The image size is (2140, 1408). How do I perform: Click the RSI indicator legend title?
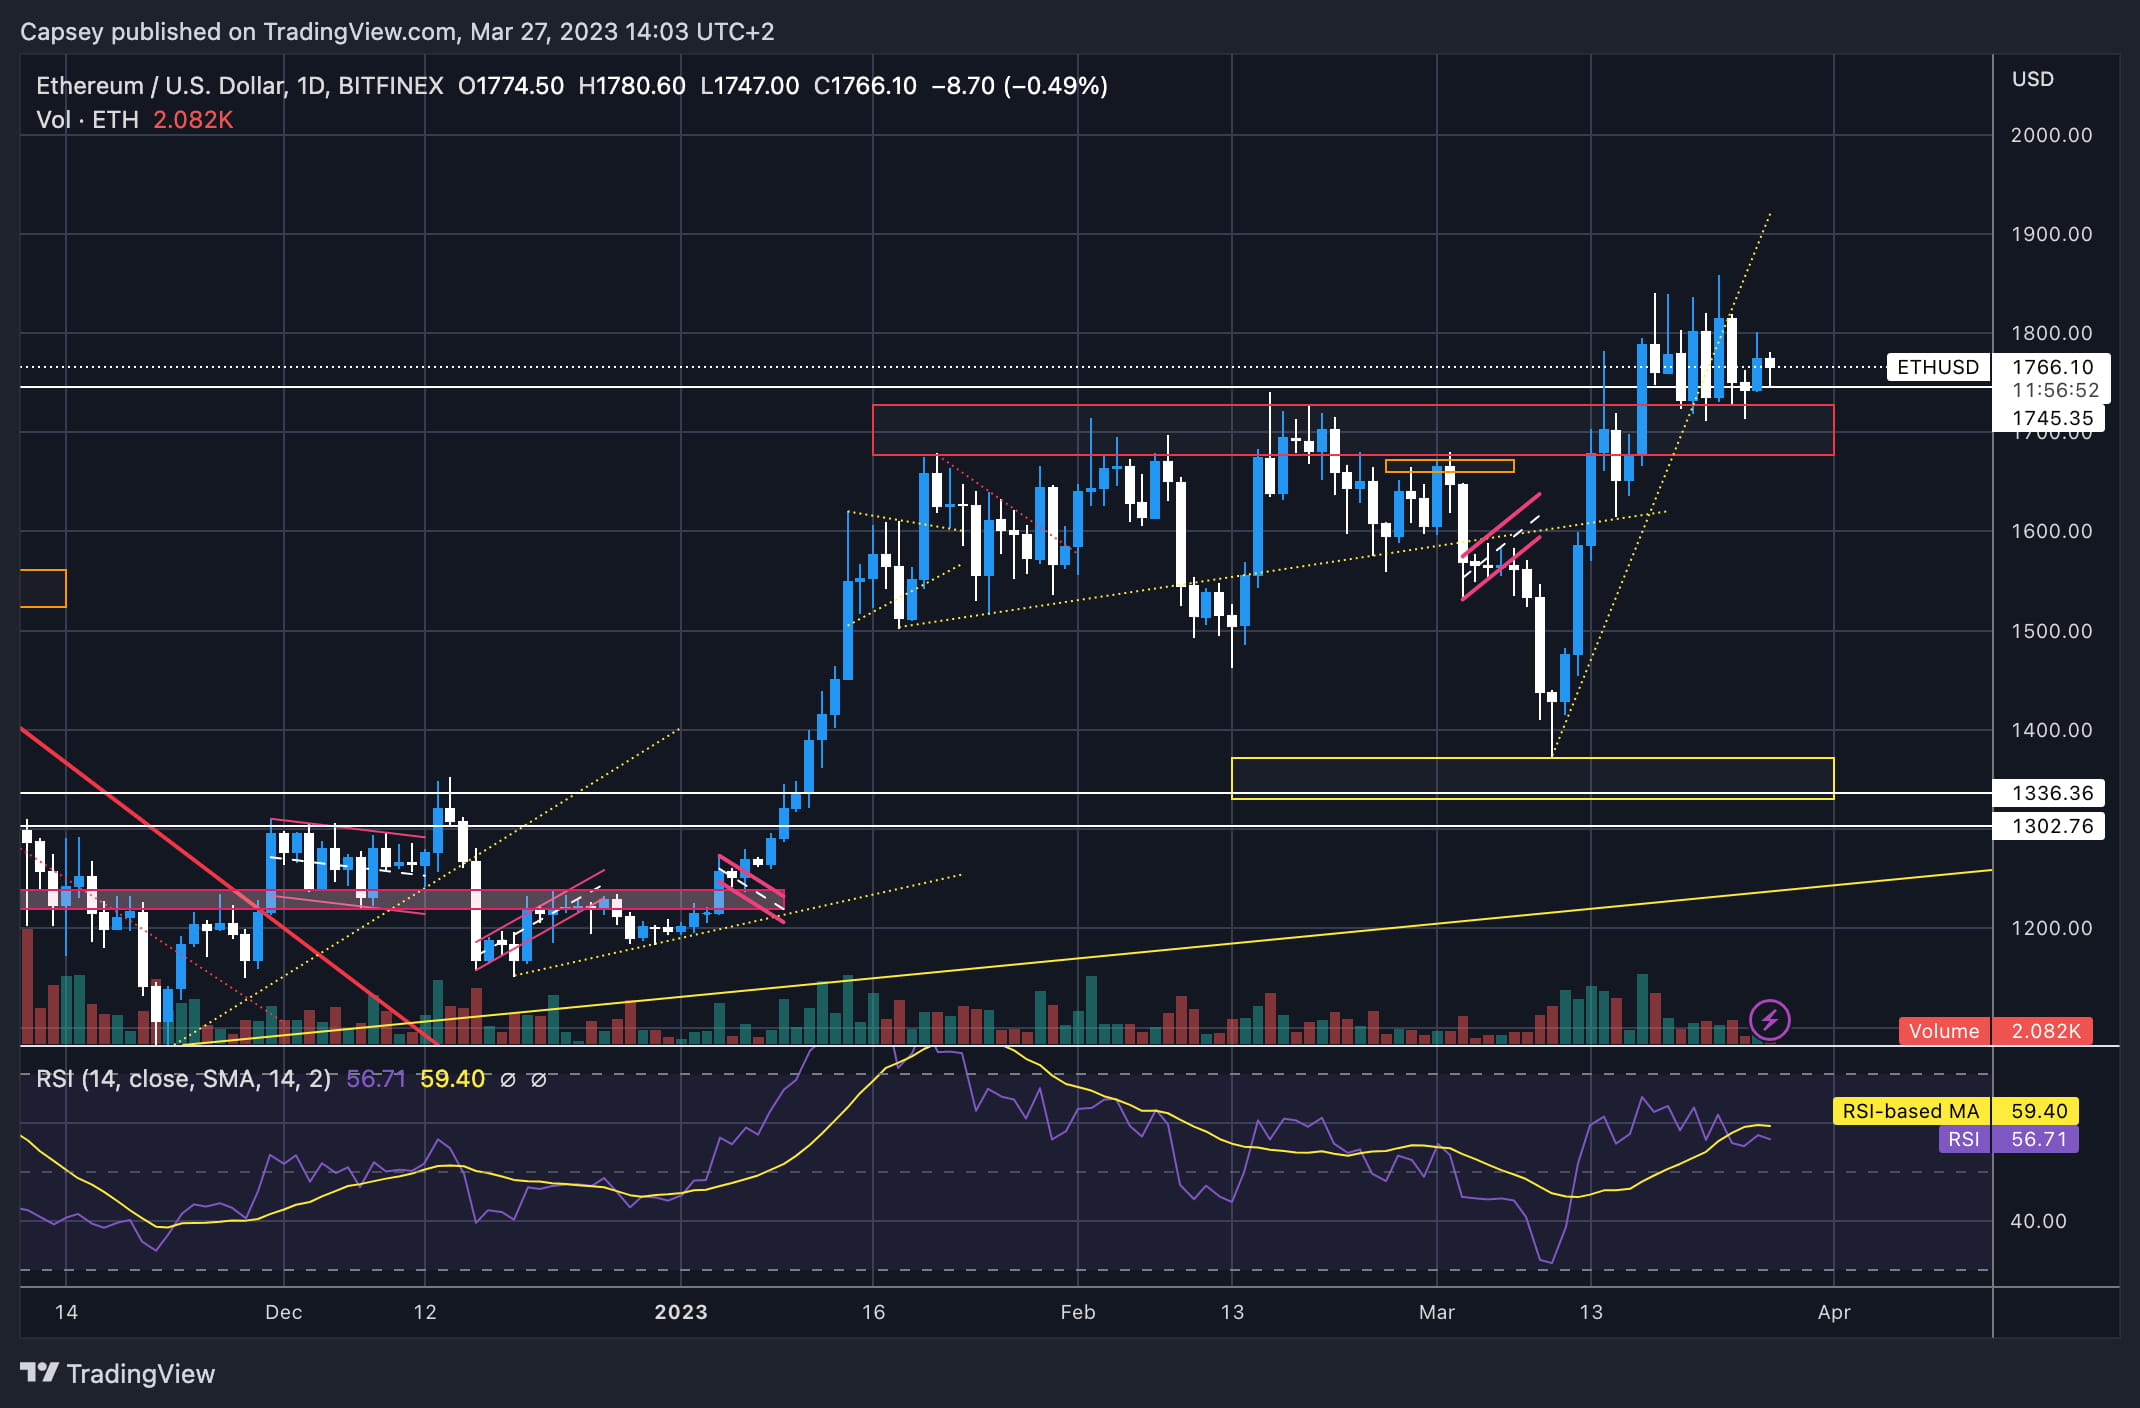click(183, 1079)
